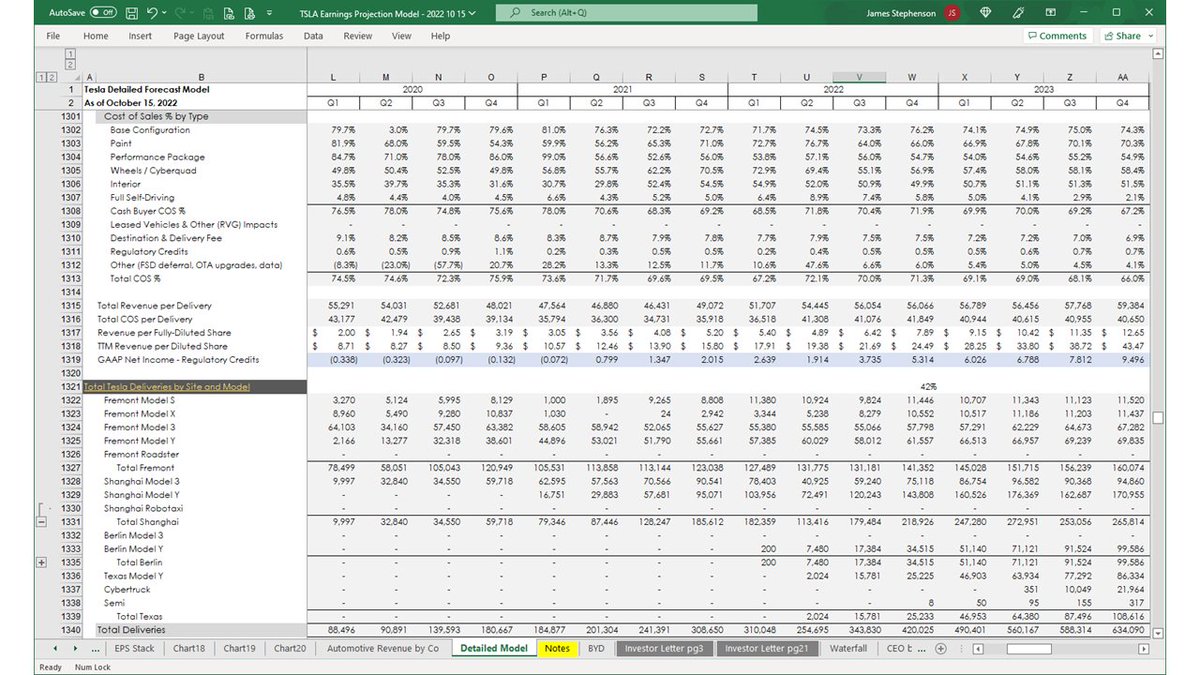Open the Formulas ribbon tab
This screenshot has height=675, width=1200.
[264, 36]
